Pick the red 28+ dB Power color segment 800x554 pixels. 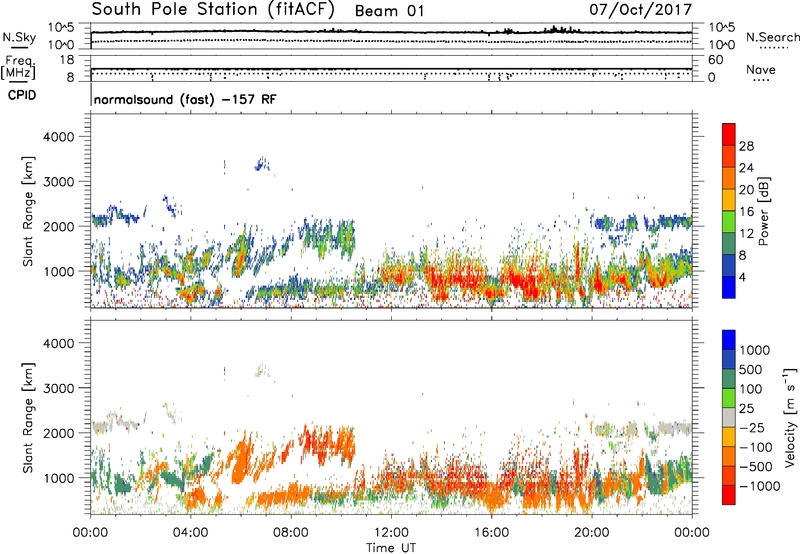(x=729, y=134)
